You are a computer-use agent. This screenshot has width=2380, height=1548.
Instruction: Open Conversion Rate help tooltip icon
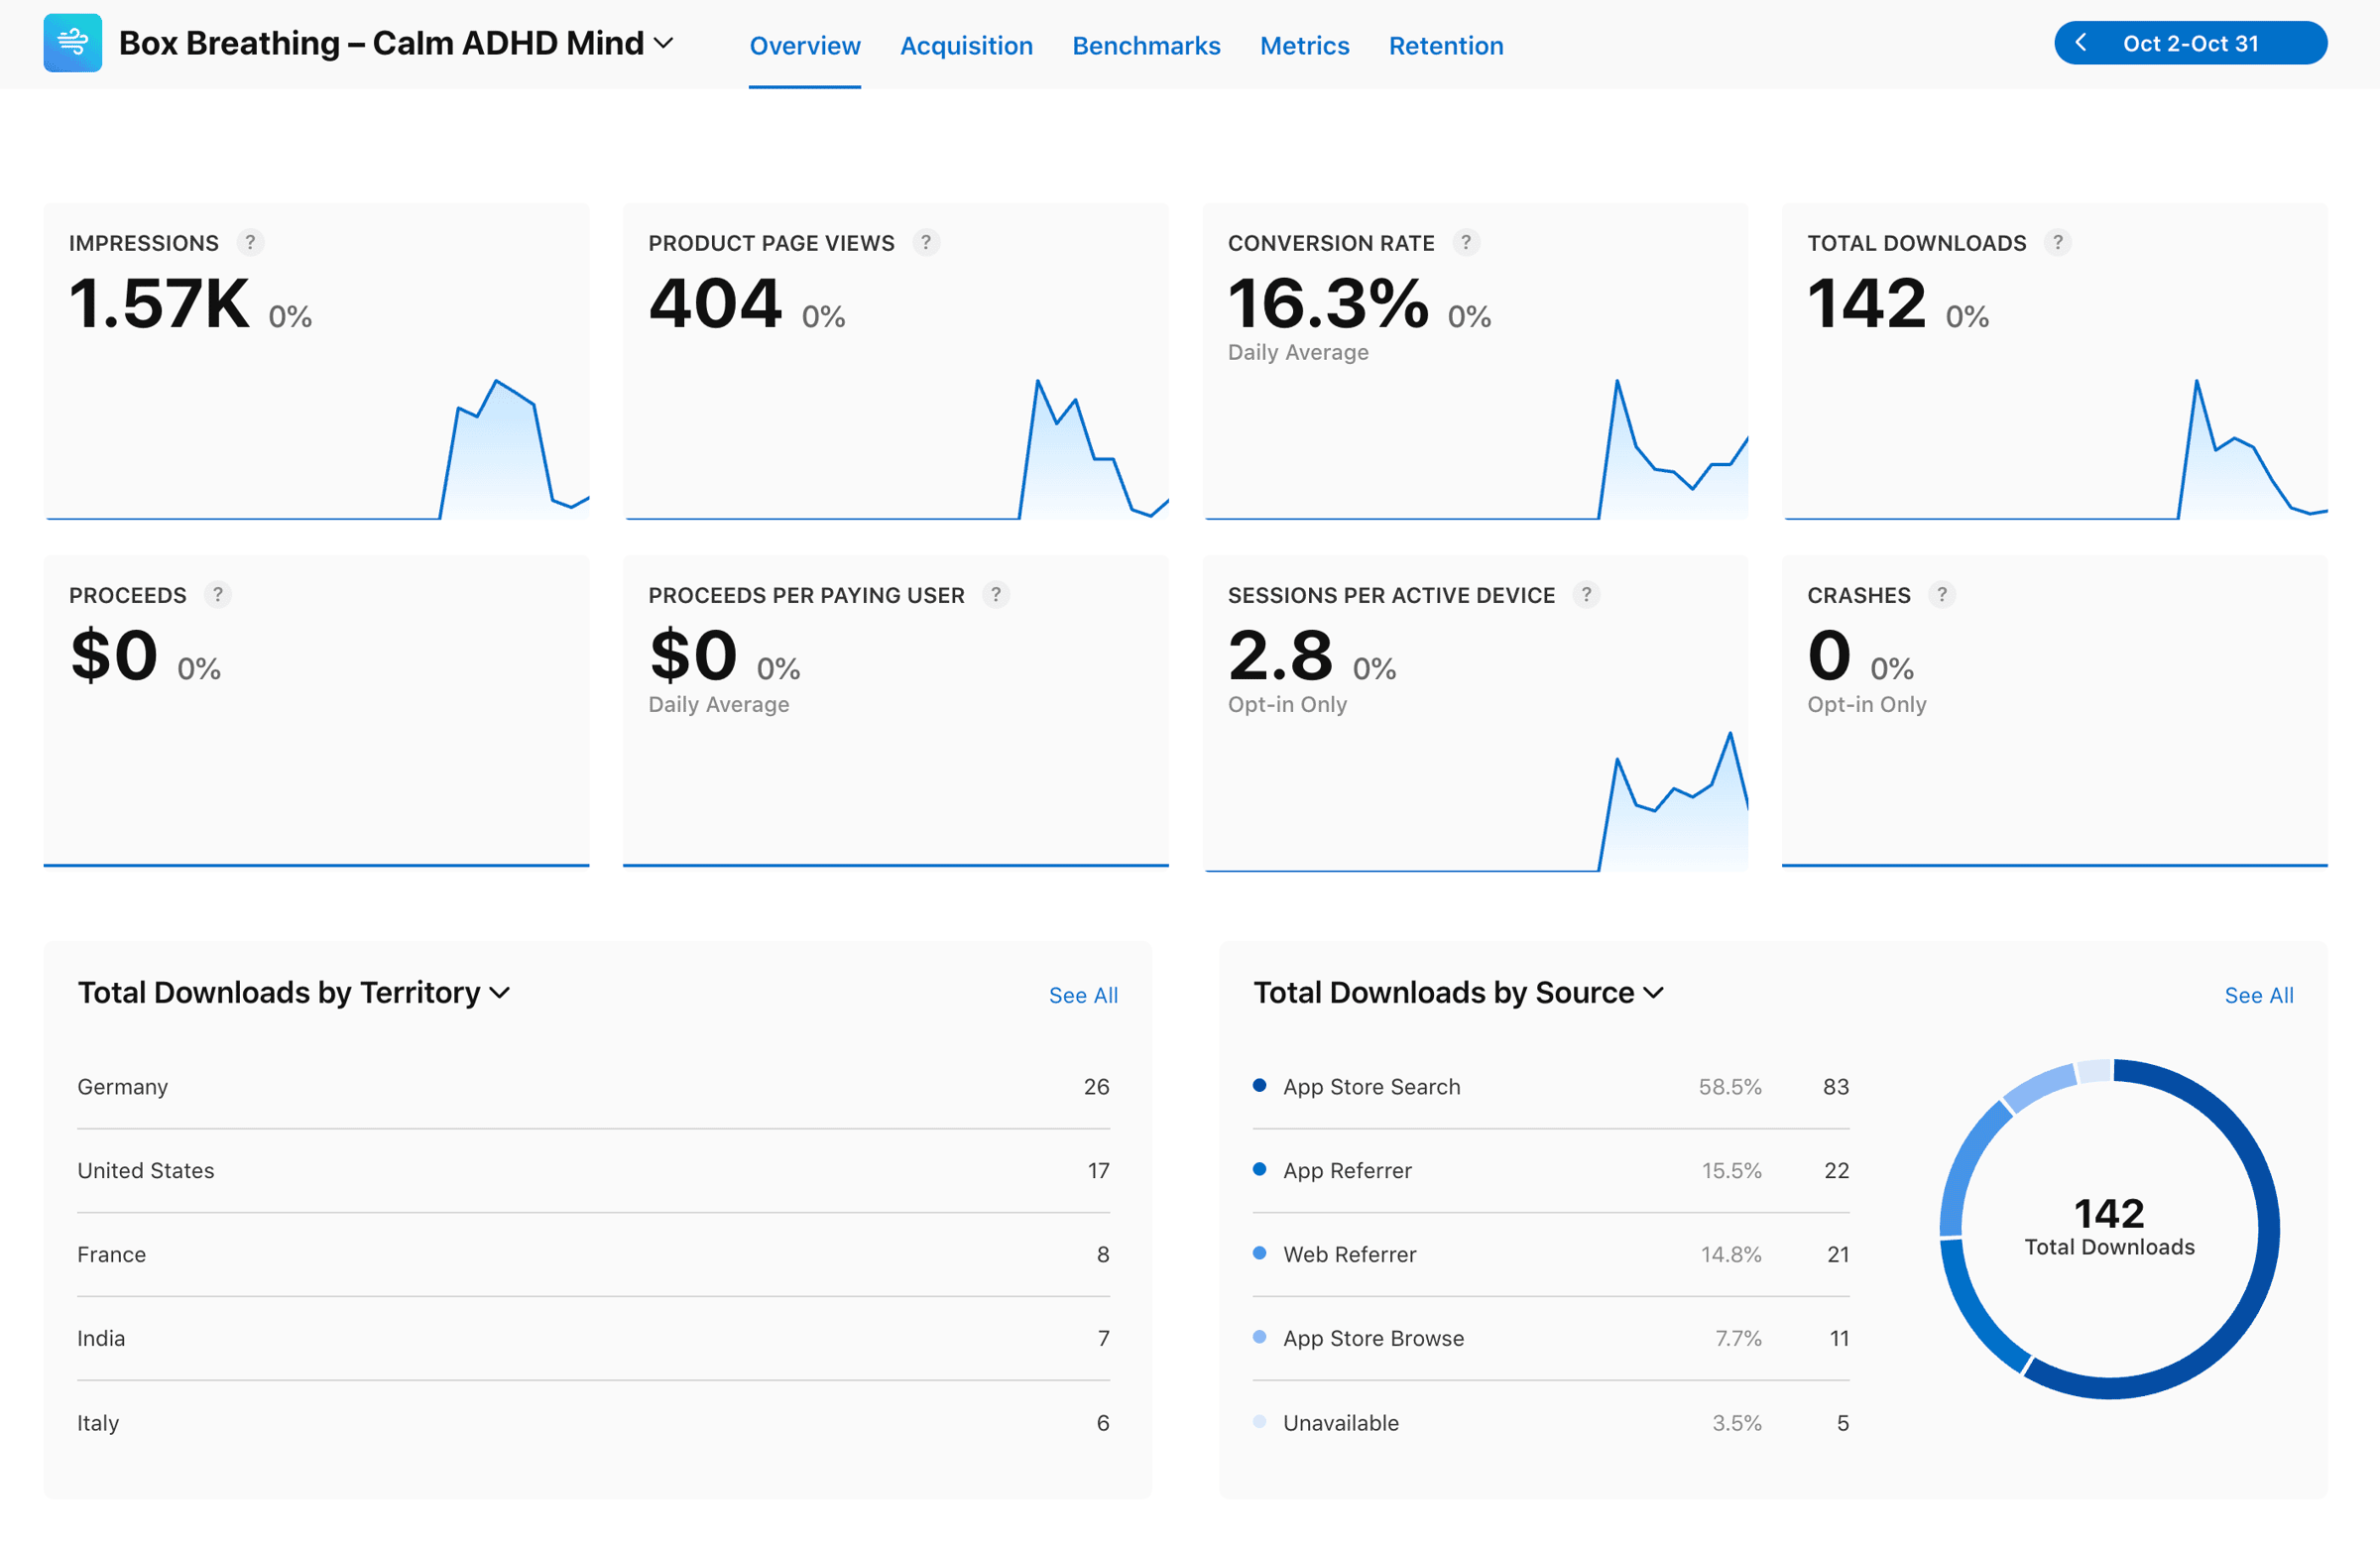[1466, 242]
